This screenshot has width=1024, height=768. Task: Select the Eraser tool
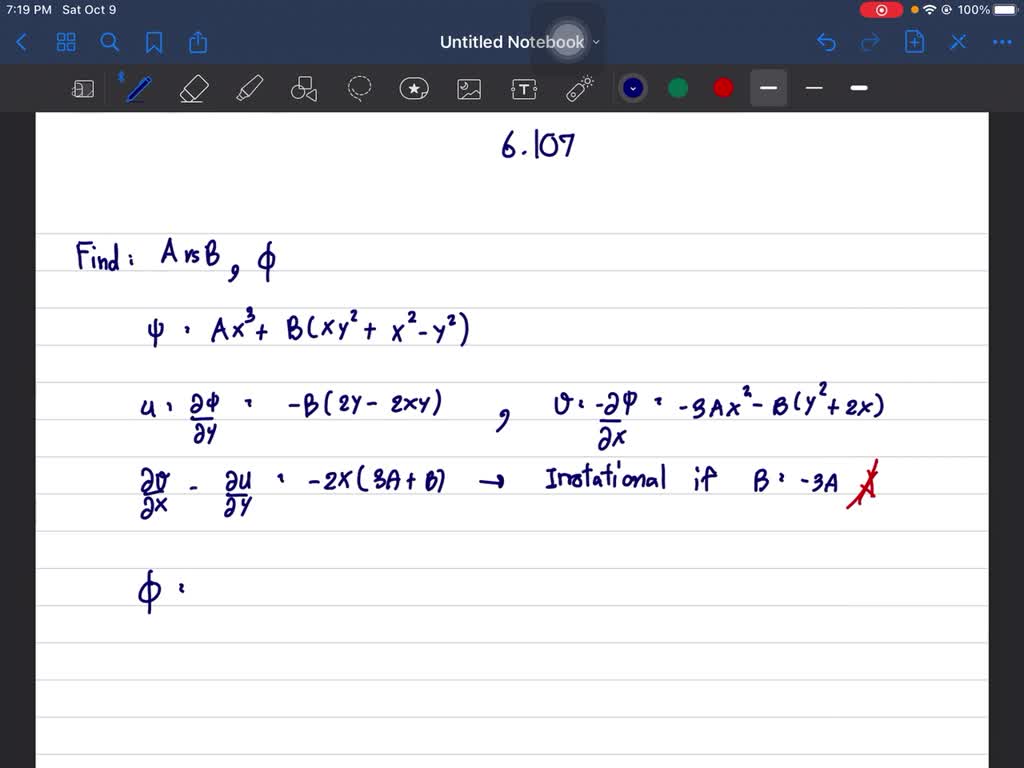coord(193,88)
